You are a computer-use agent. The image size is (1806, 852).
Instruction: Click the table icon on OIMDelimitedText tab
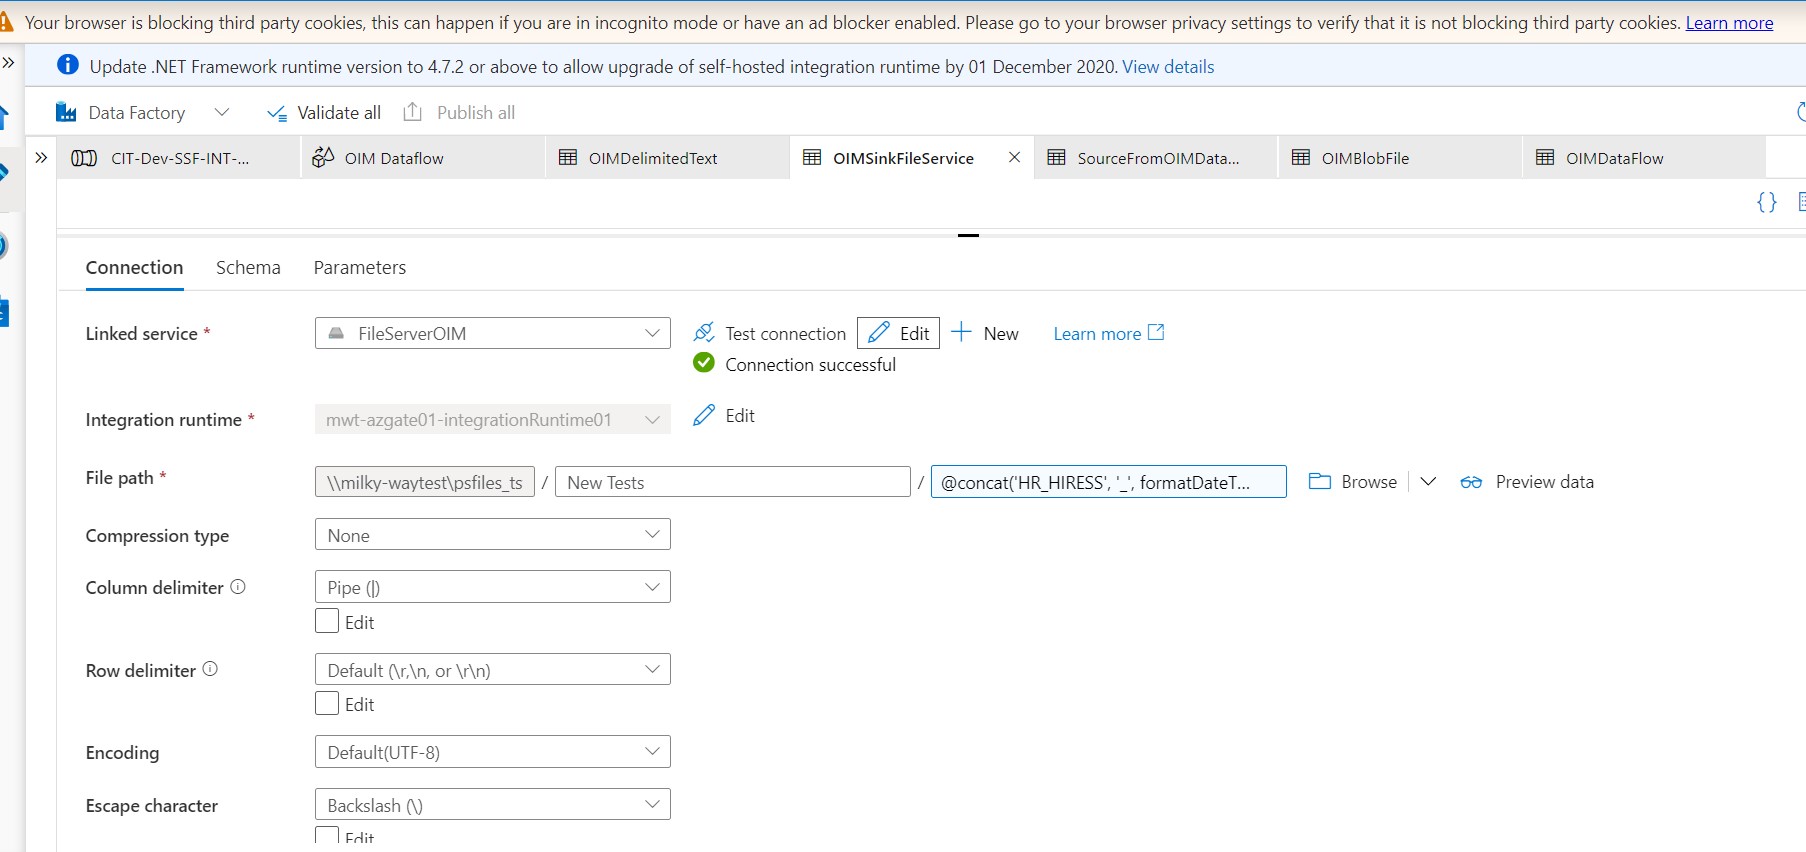(568, 157)
